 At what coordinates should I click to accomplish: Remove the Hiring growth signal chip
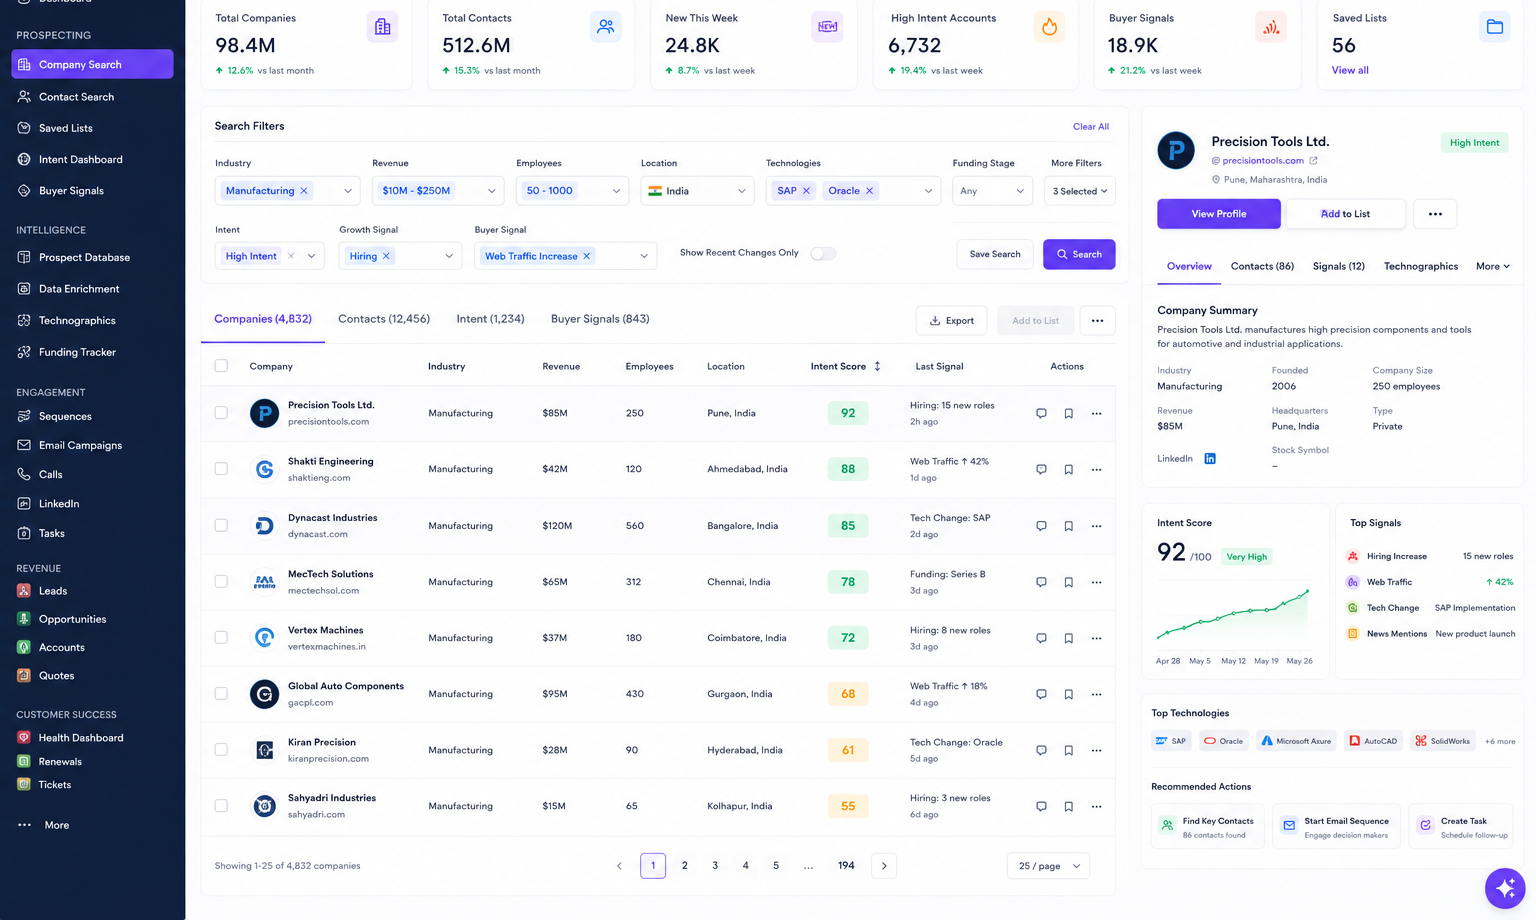(x=386, y=256)
